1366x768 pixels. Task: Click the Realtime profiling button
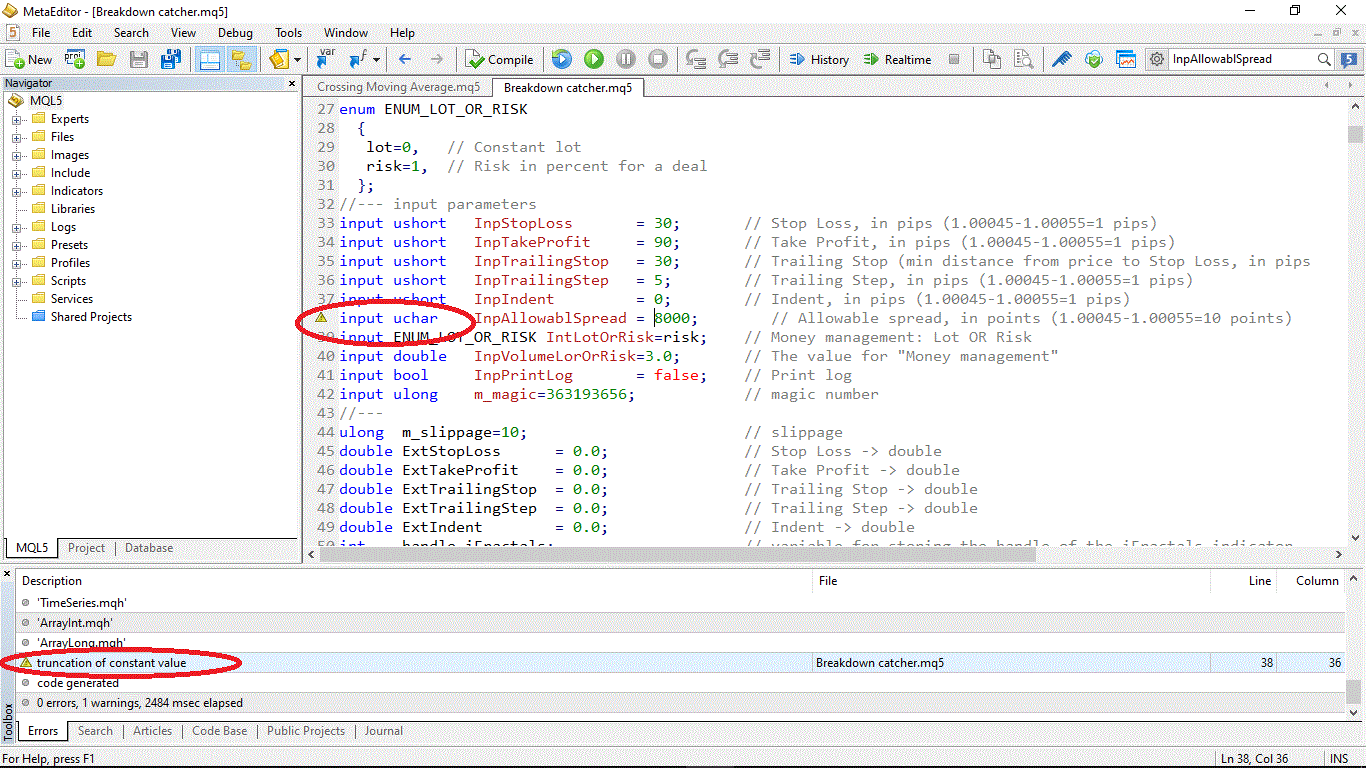(x=898, y=60)
